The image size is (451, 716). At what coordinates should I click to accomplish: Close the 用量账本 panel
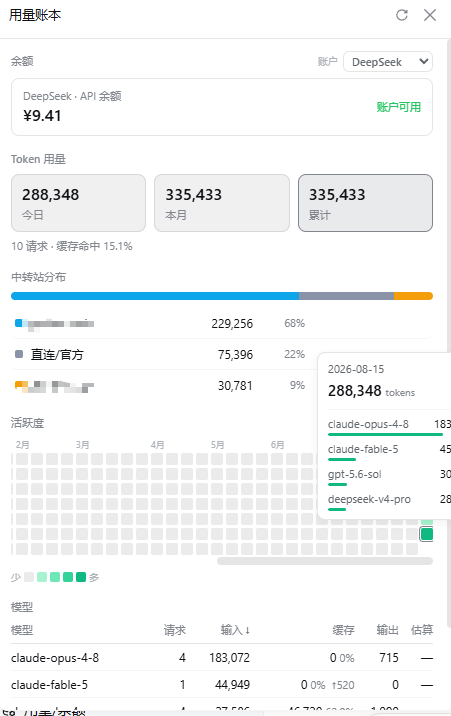pos(430,15)
